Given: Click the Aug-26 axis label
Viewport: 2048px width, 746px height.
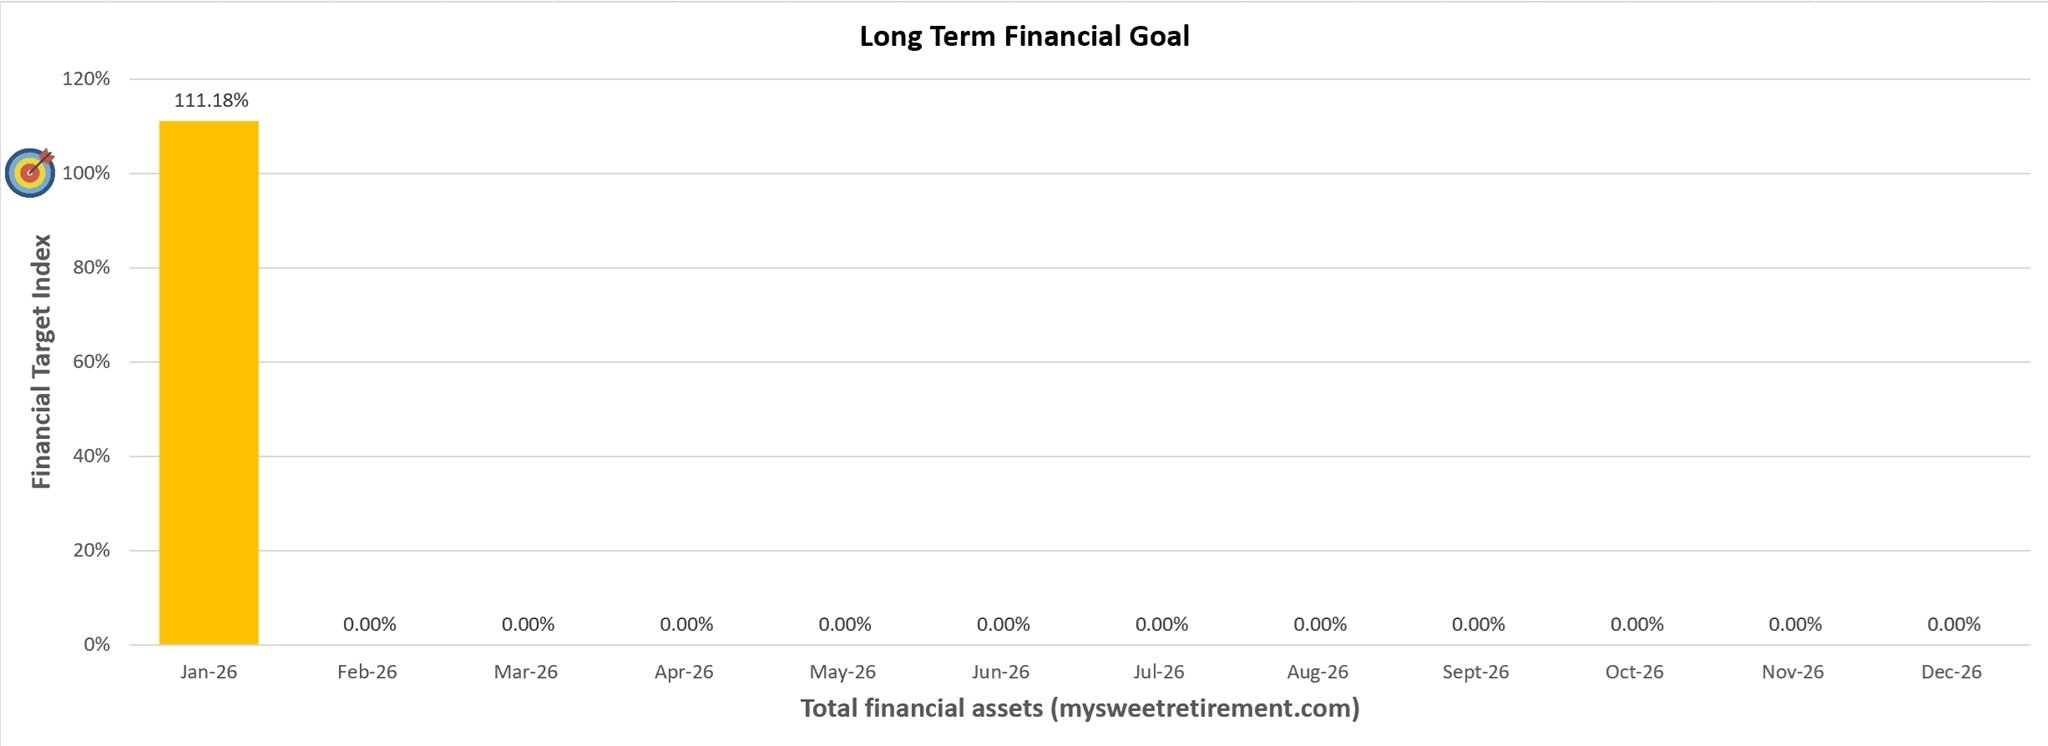Looking at the screenshot, I should pos(1318,672).
